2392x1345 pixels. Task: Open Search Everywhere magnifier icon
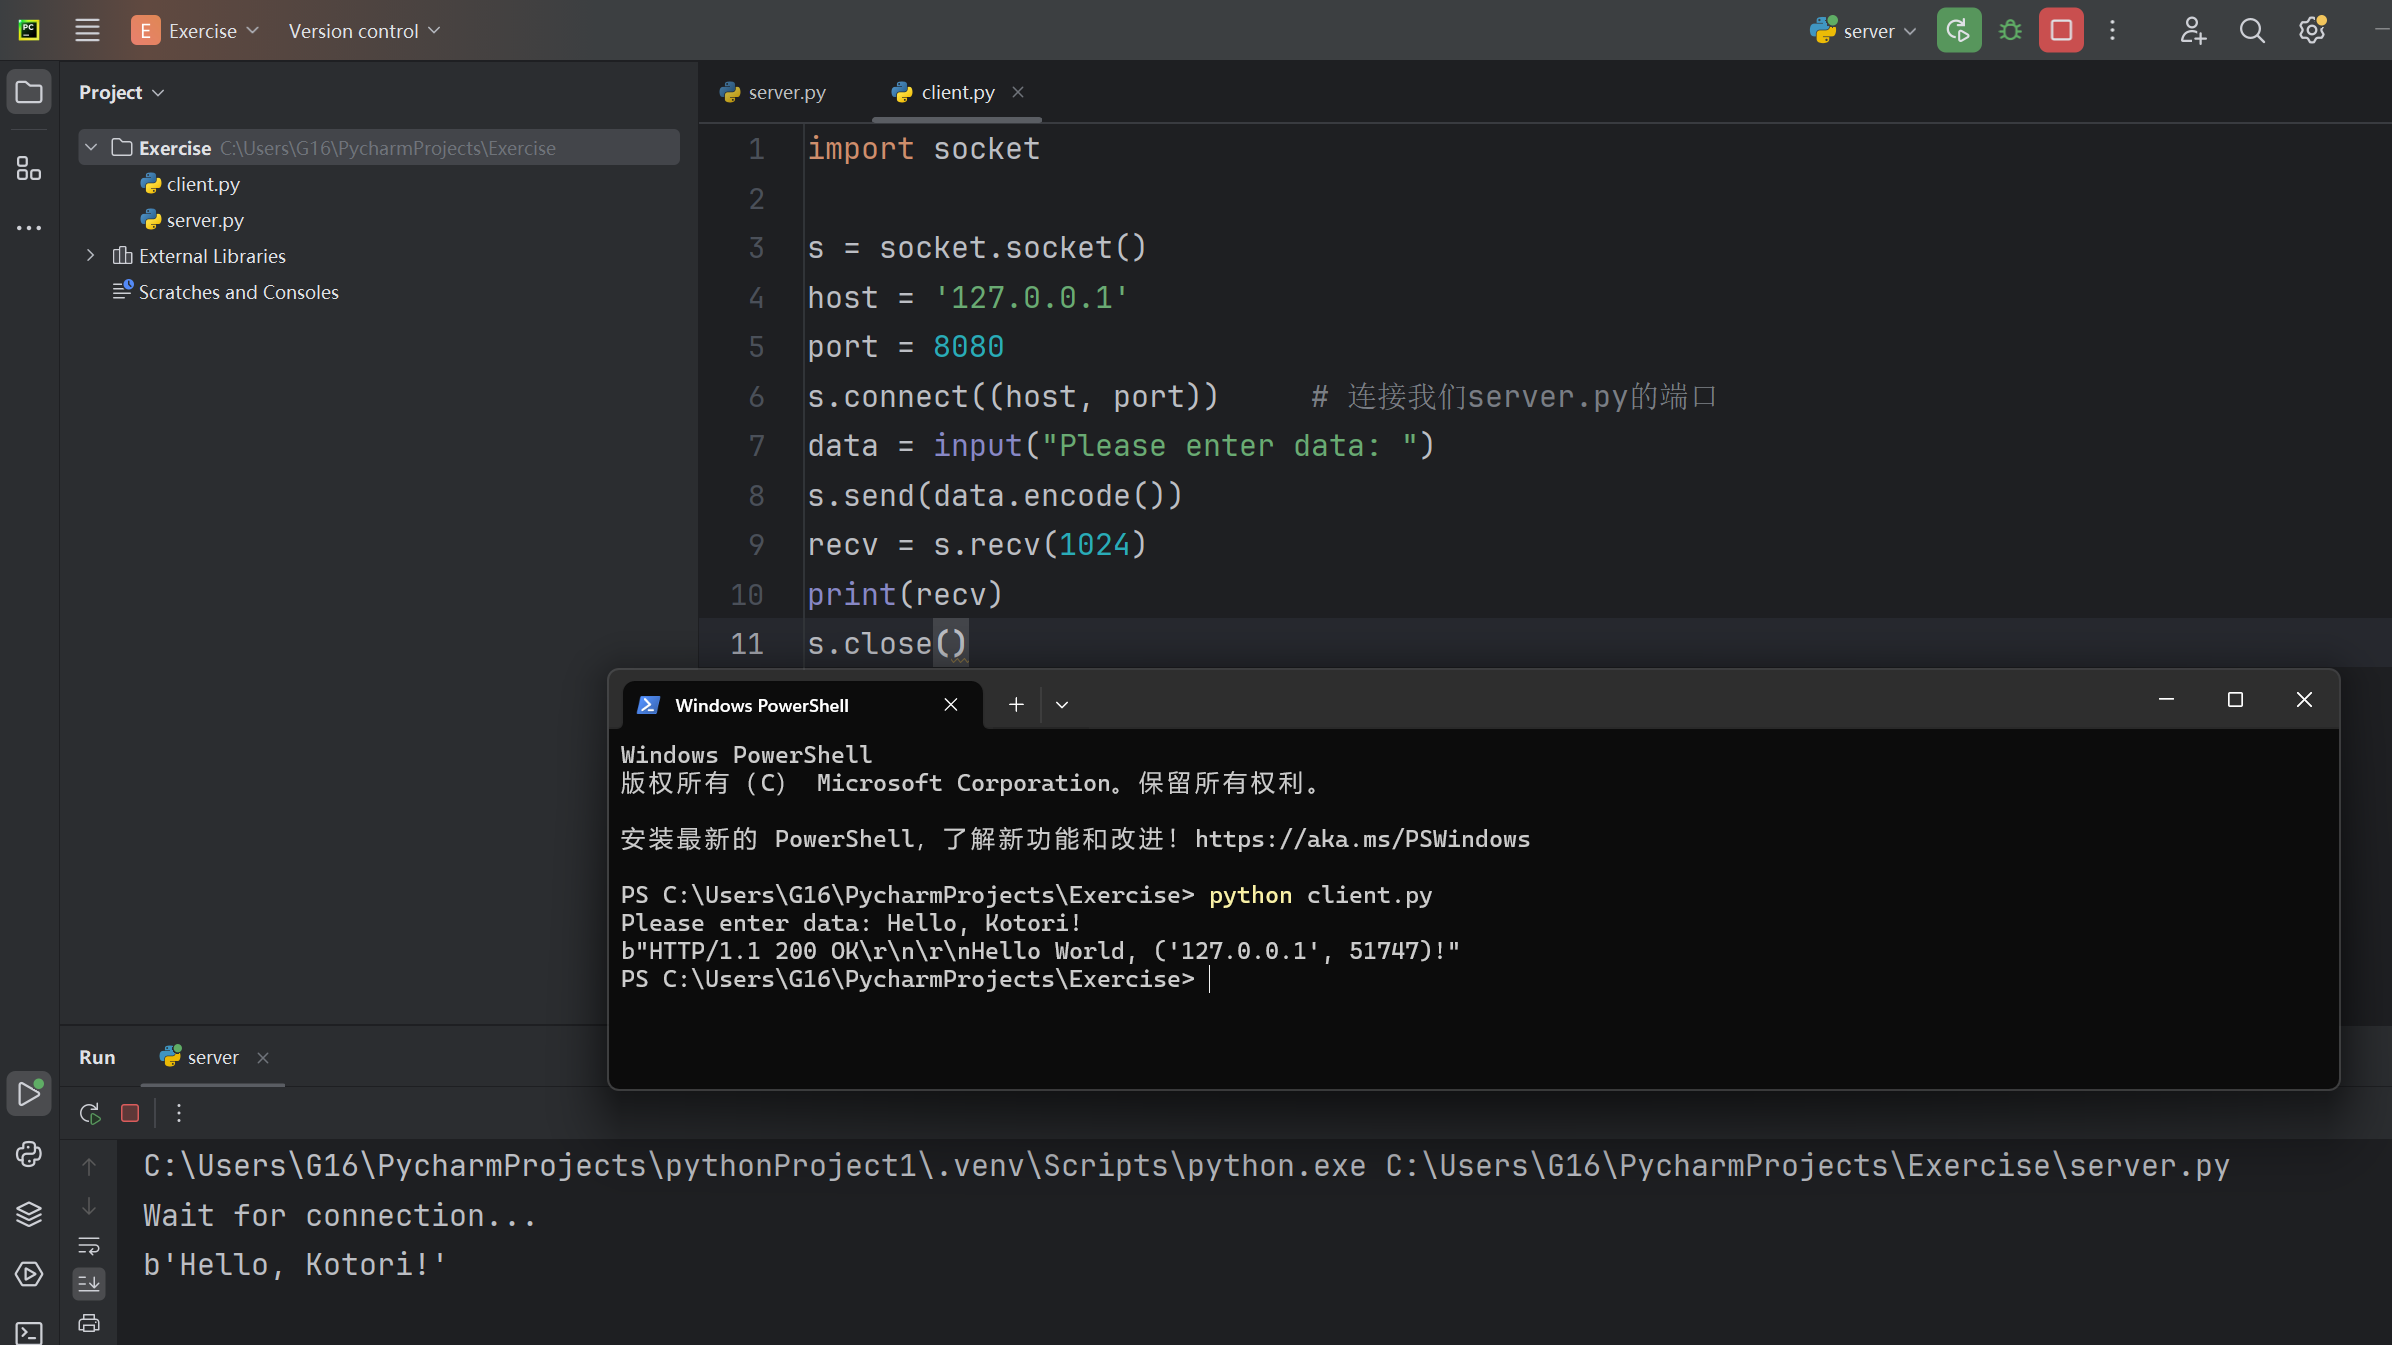click(x=2251, y=31)
